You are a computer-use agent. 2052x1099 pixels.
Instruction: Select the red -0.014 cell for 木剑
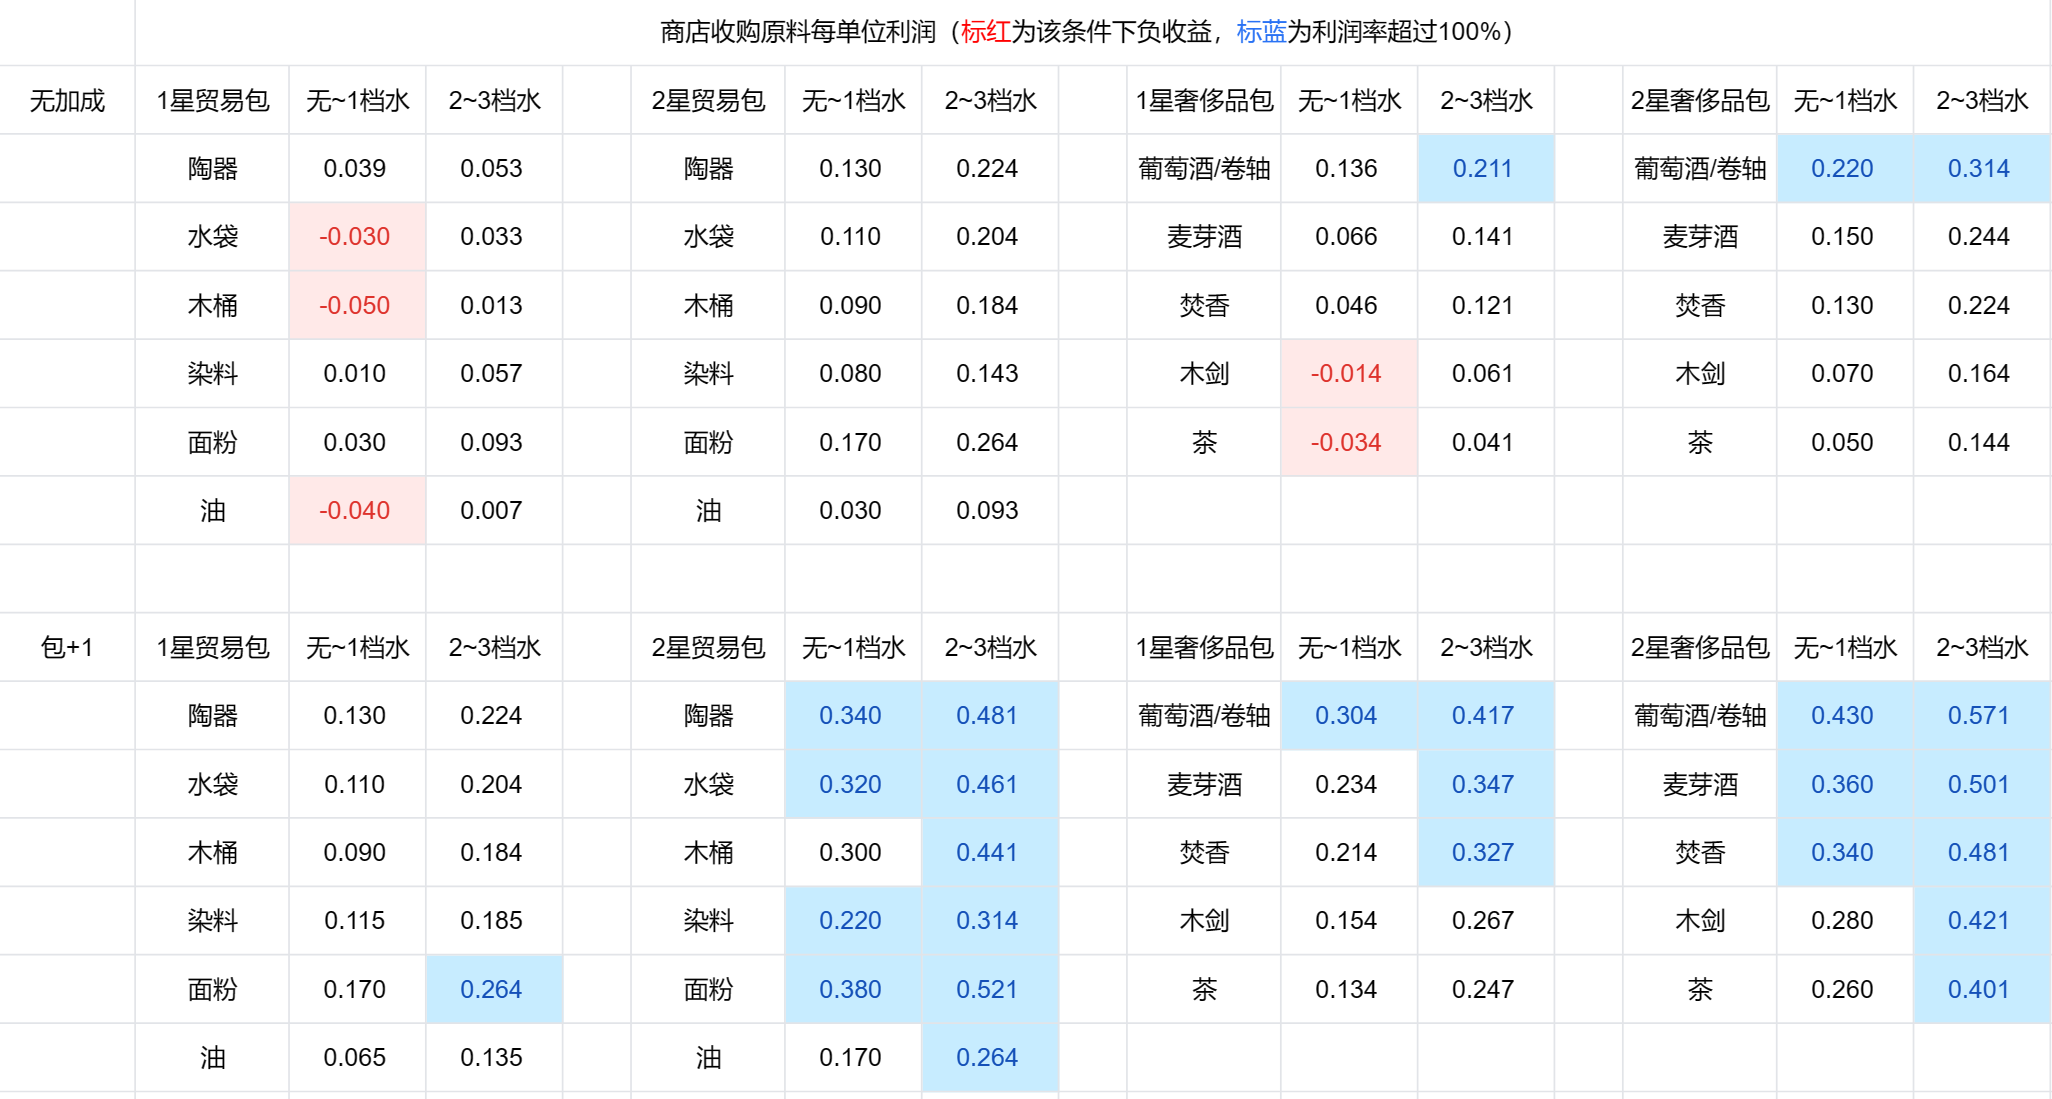[1346, 374]
